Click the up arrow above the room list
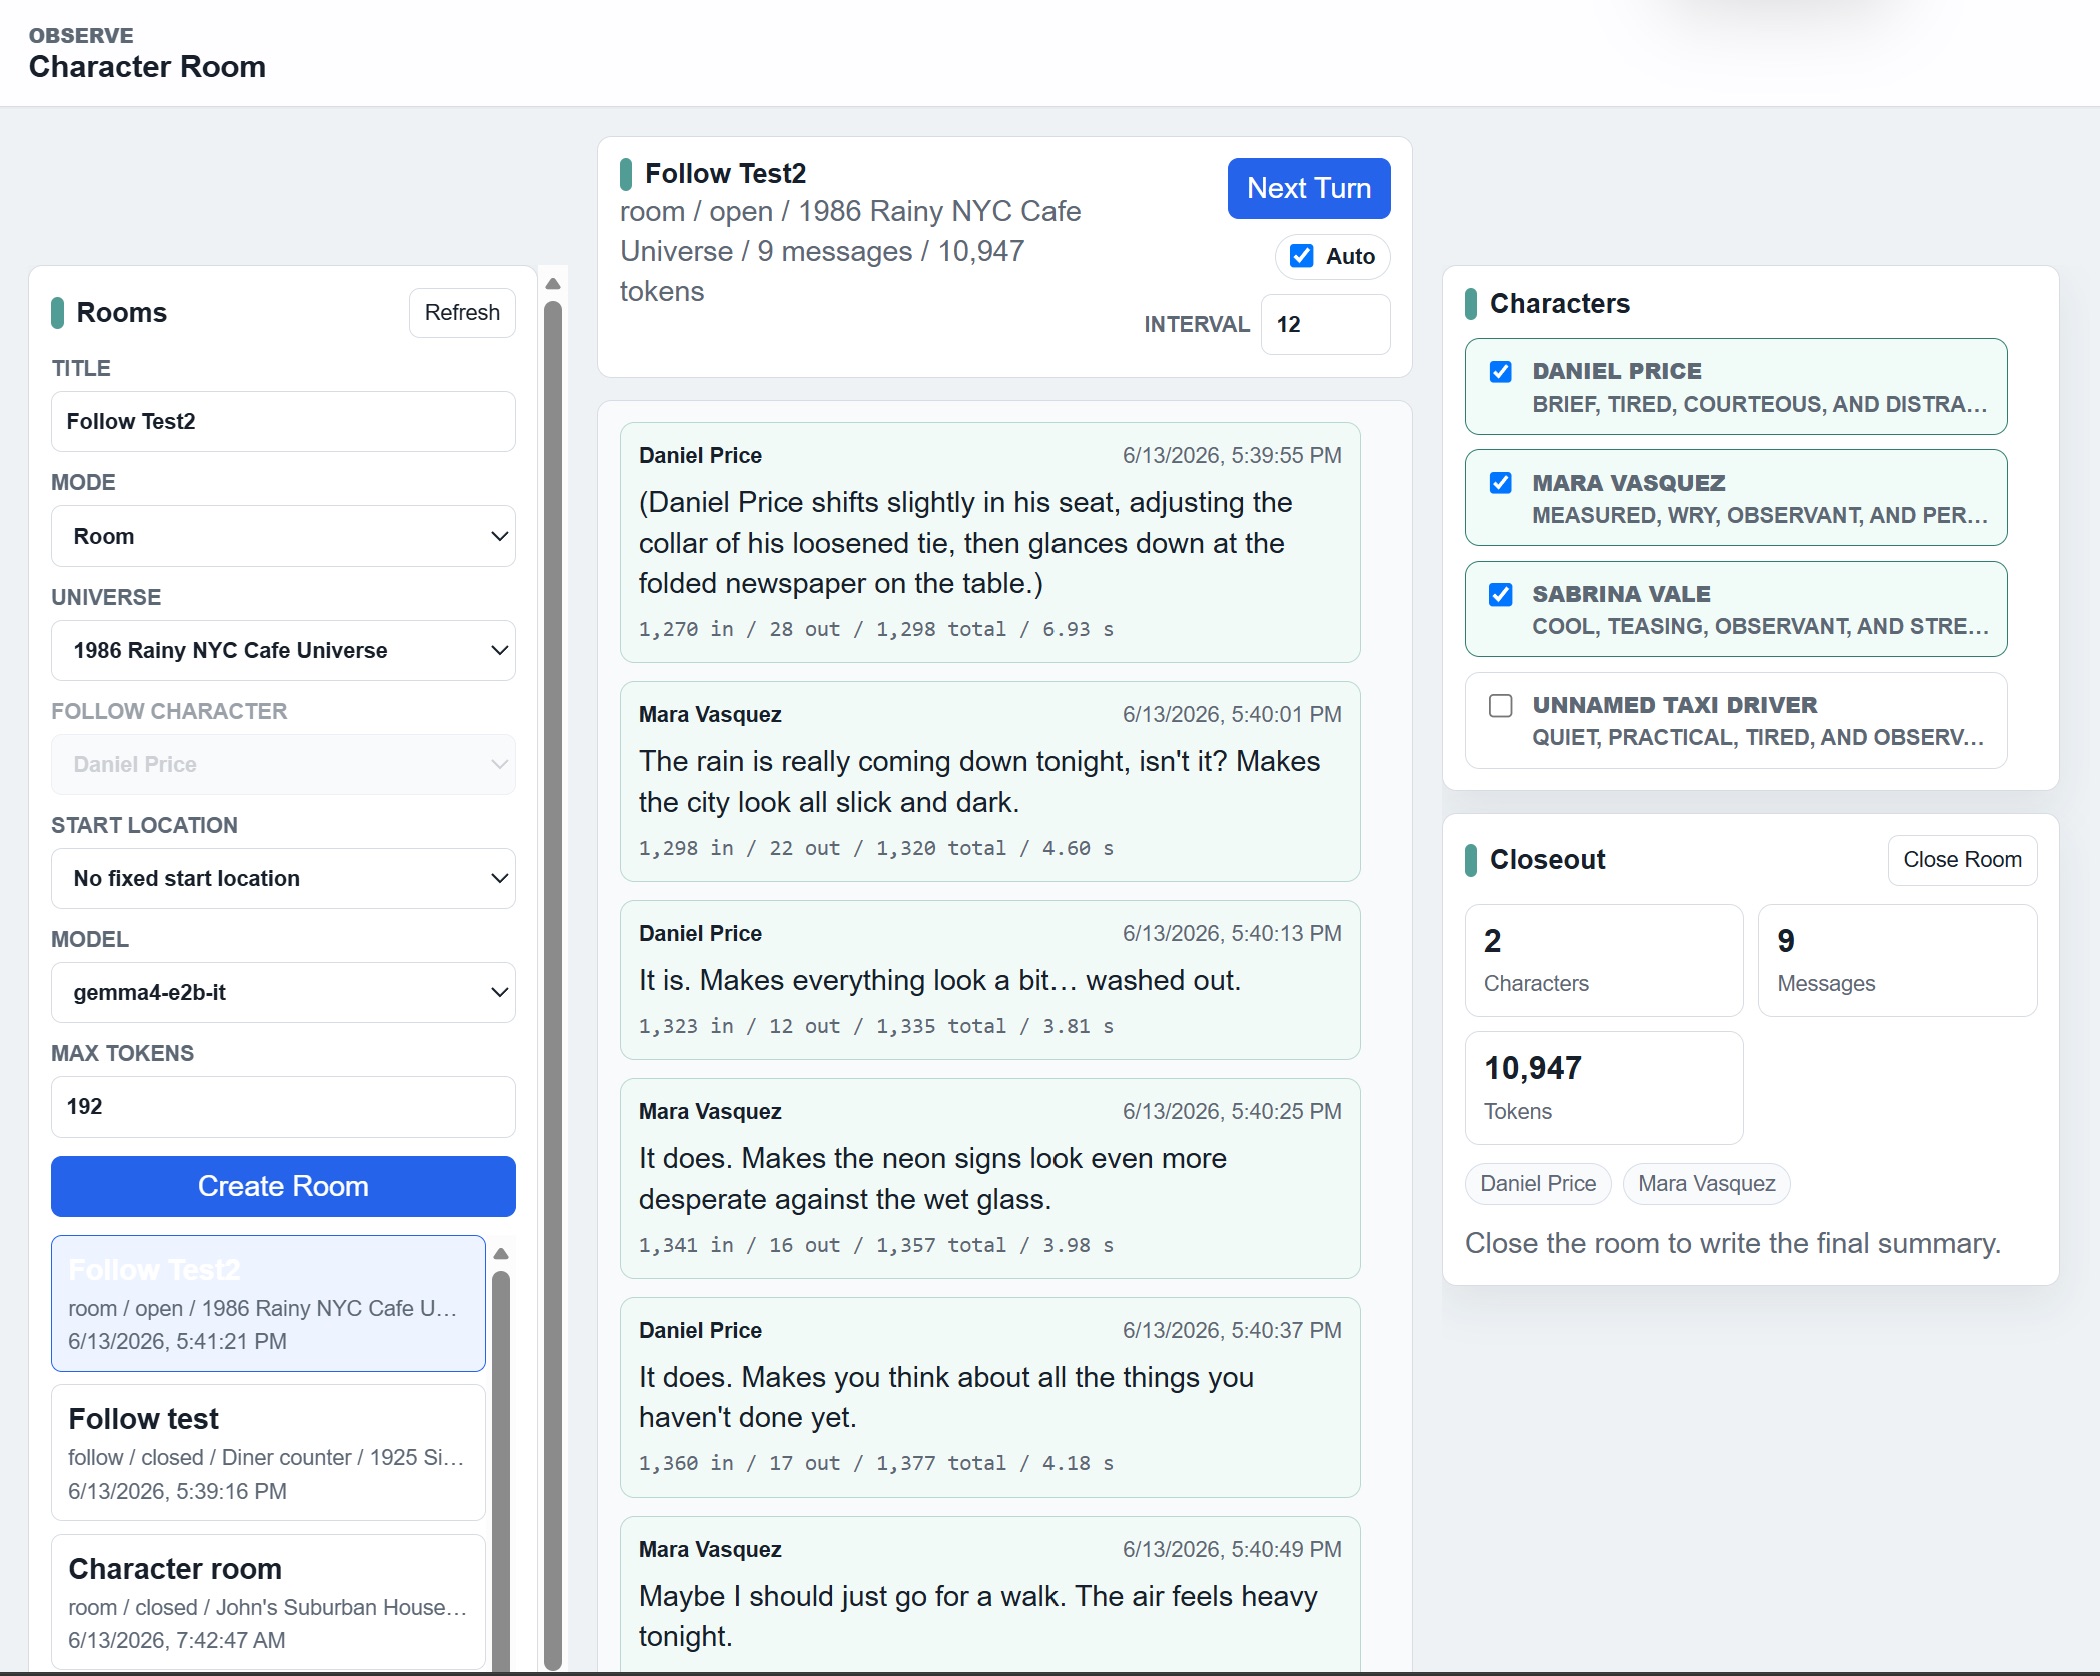Image resolution: width=2100 pixels, height=1676 pixels. pos(502,1253)
